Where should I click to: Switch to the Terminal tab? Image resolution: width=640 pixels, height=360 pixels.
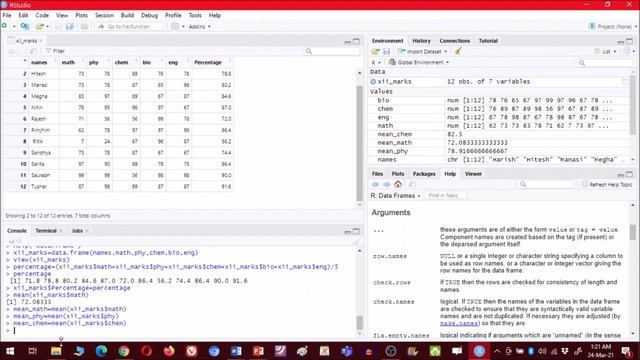point(46,231)
